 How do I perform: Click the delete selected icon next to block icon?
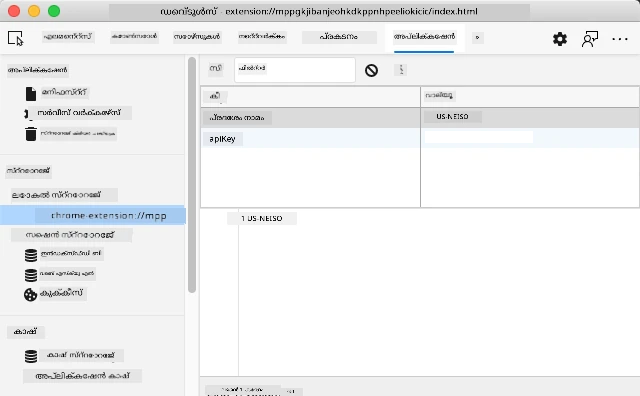[401, 70]
